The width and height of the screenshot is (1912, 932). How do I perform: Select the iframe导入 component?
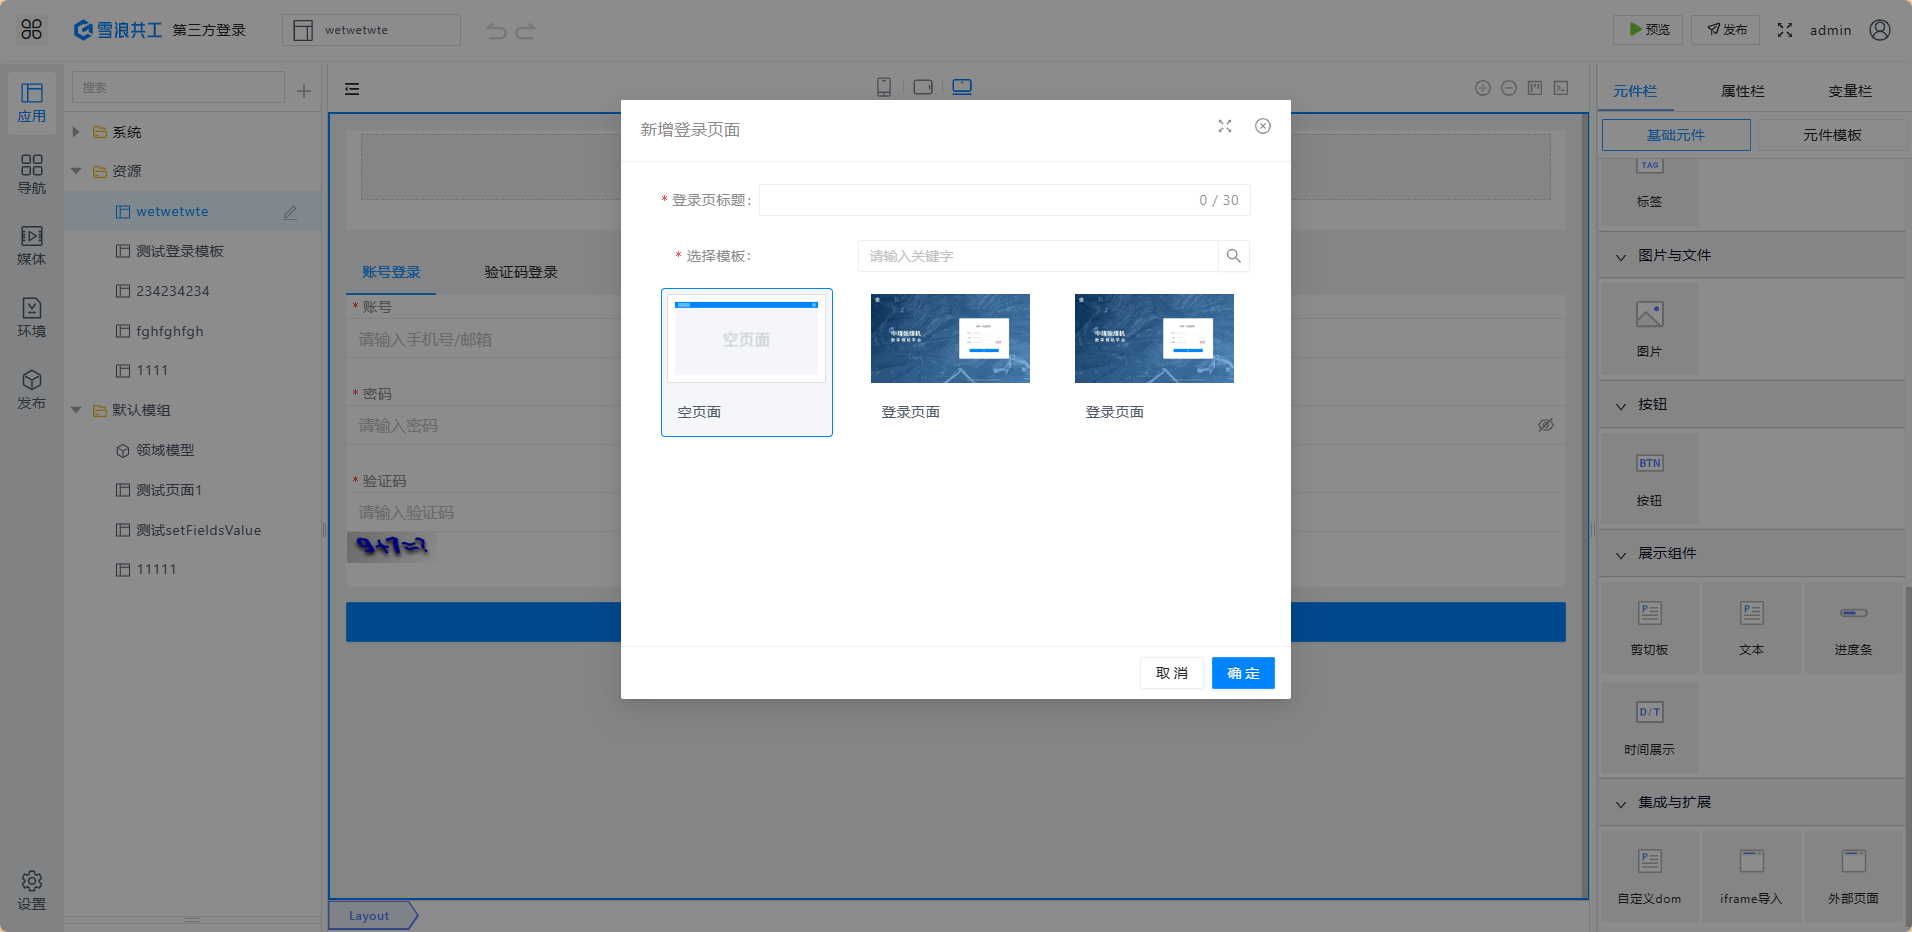pyautogui.click(x=1752, y=876)
